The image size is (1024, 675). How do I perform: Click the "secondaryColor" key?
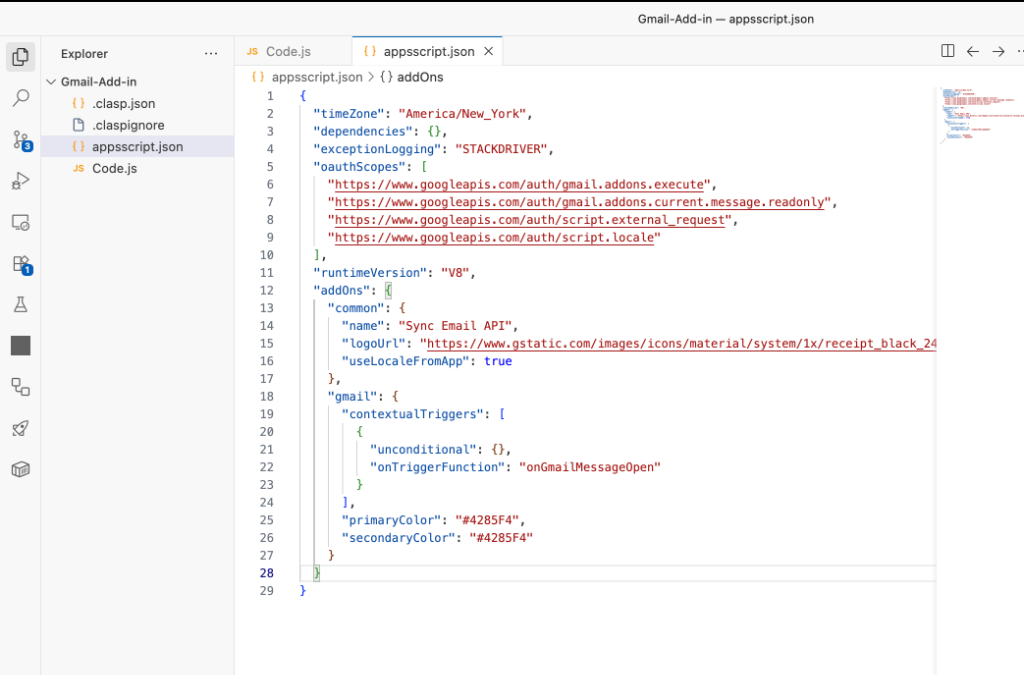tap(398, 538)
